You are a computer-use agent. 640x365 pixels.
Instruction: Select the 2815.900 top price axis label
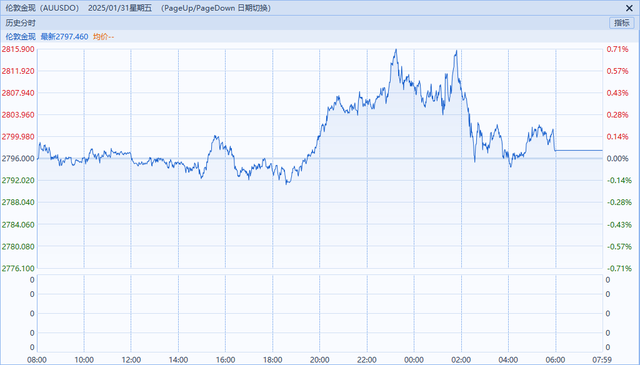click(x=18, y=49)
